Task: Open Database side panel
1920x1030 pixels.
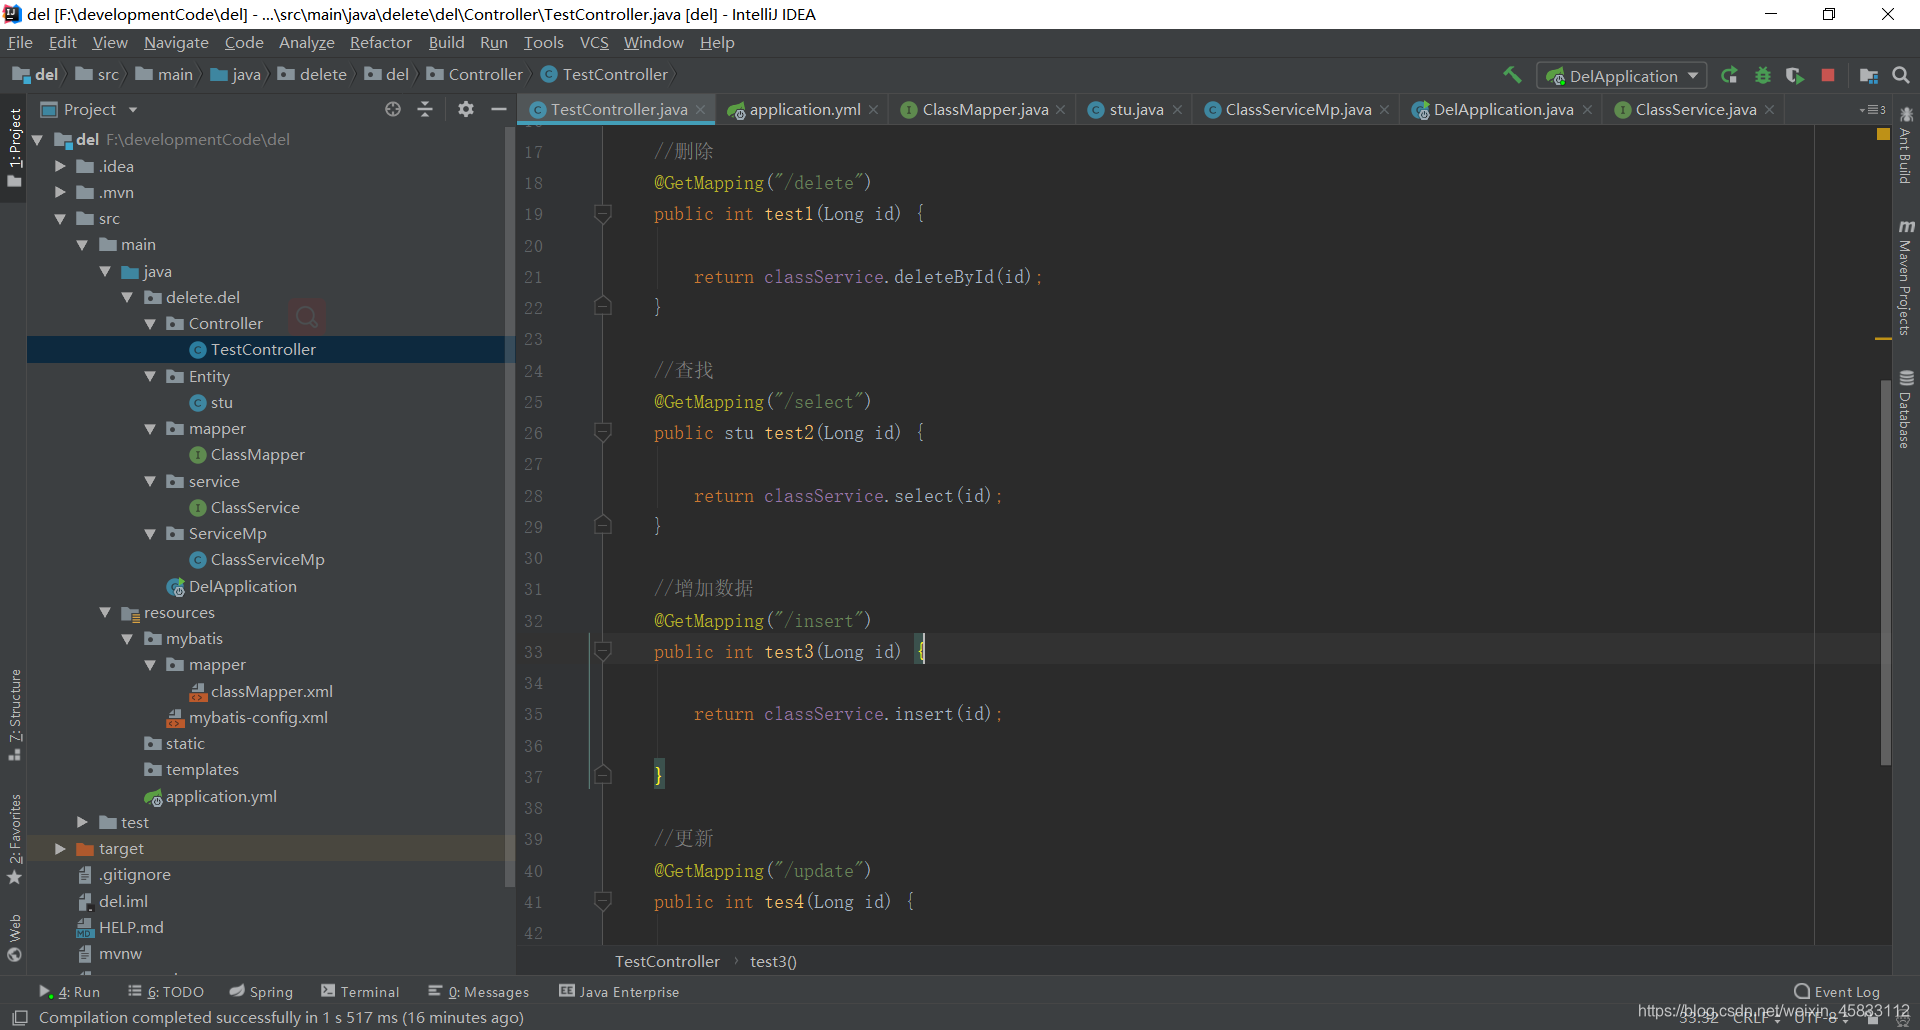Action: [x=1905, y=409]
